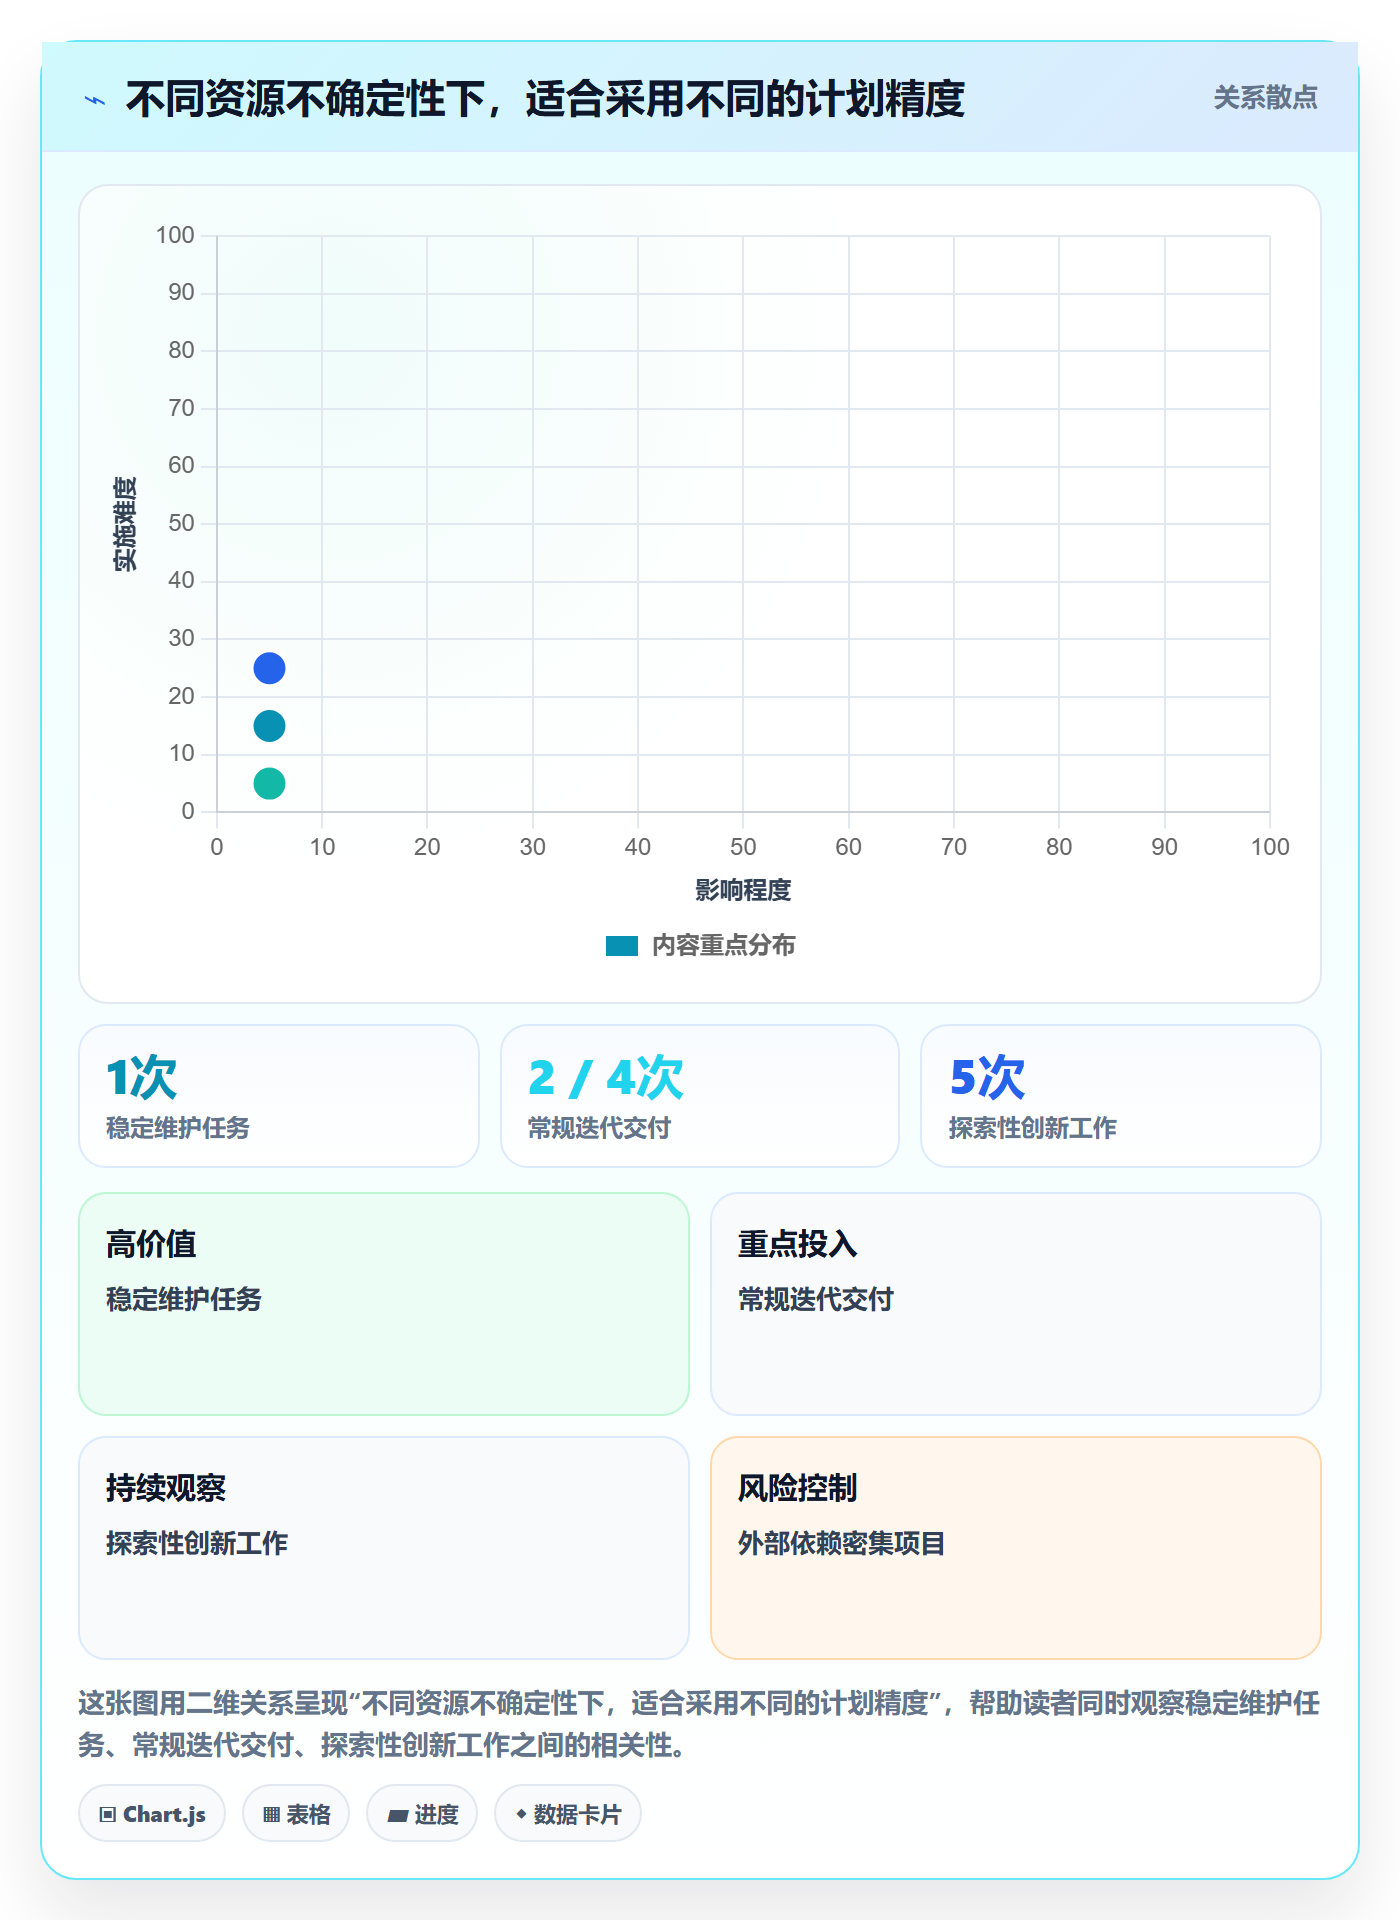Click the 2 / 4次 stat value
Viewport: 1400px width, 1920px height.
(x=606, y=1077)
